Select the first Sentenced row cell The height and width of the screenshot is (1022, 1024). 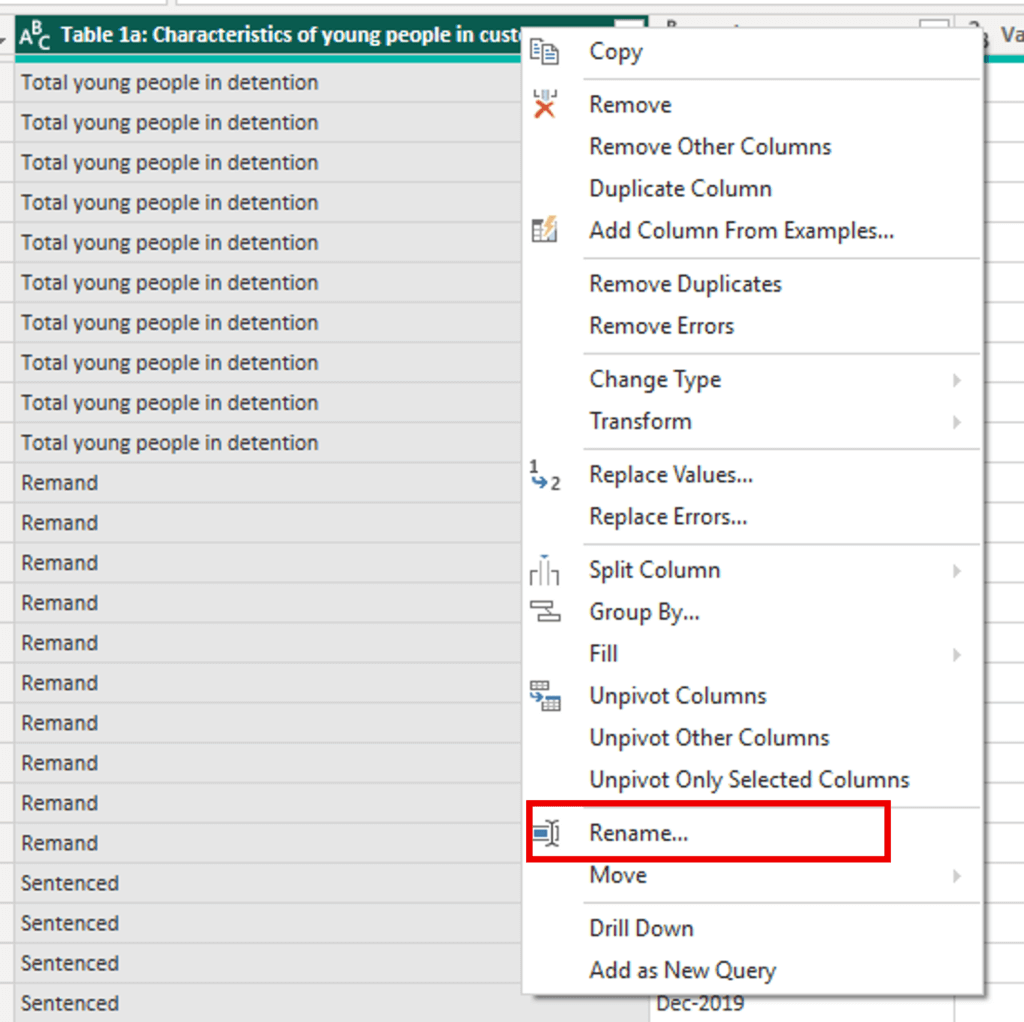(x=70, y=883)
